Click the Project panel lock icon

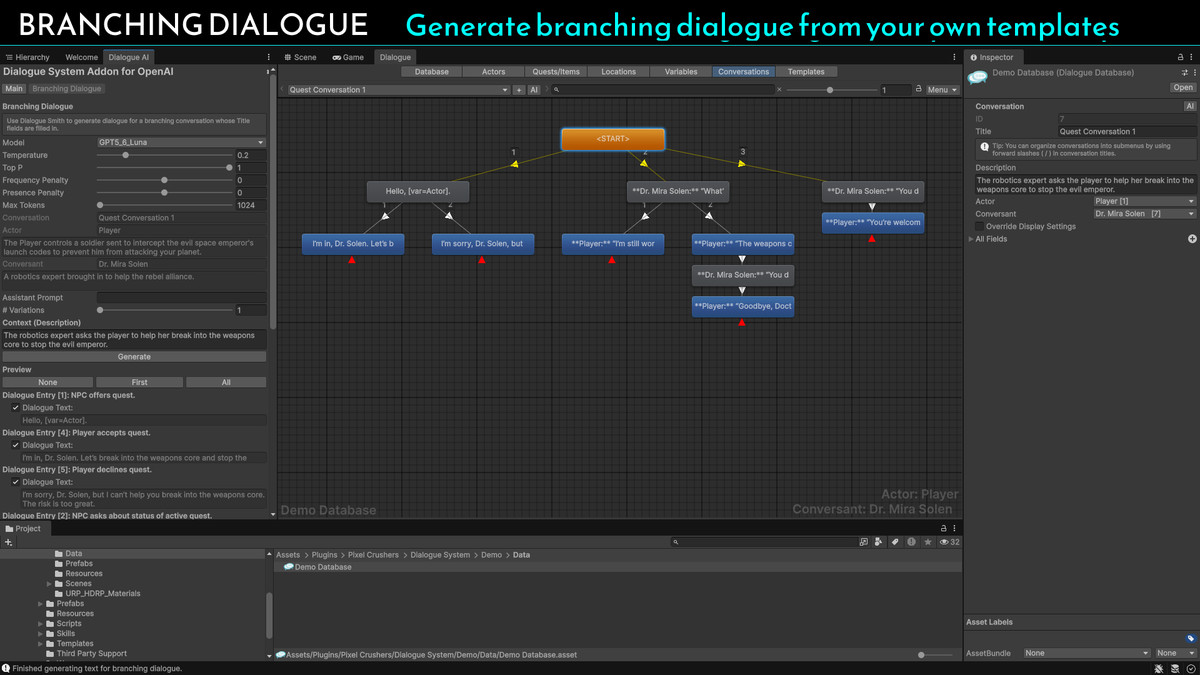(943, 528)
